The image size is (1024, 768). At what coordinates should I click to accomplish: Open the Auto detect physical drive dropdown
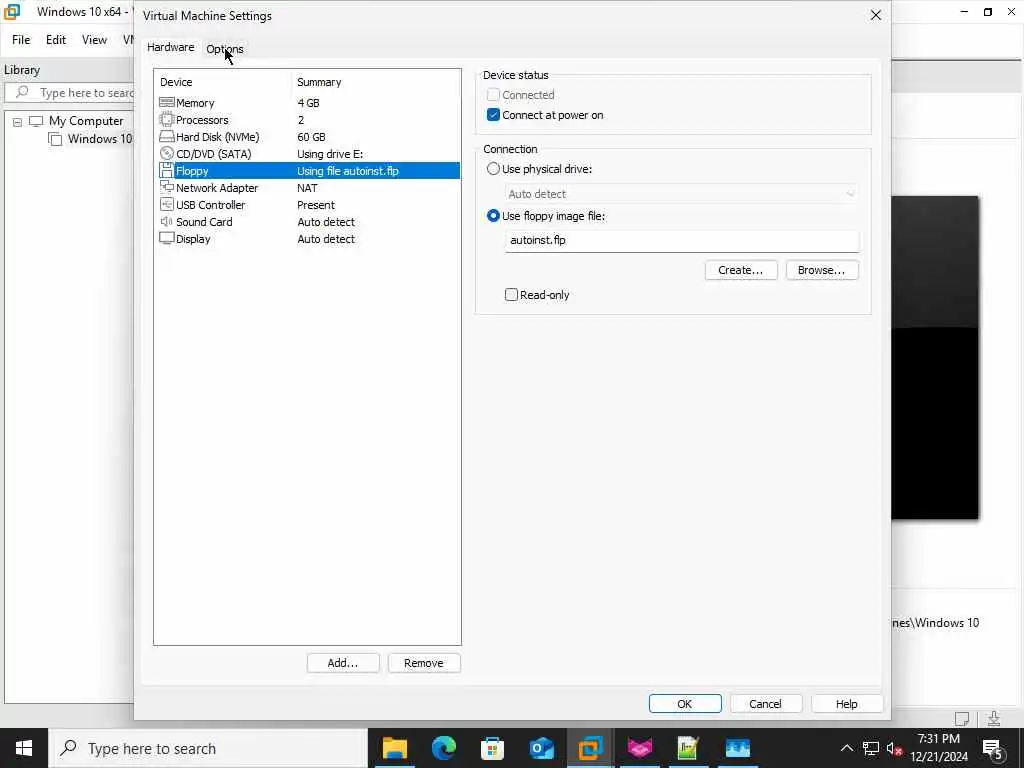pyautogui.click(x=681, y=194)
